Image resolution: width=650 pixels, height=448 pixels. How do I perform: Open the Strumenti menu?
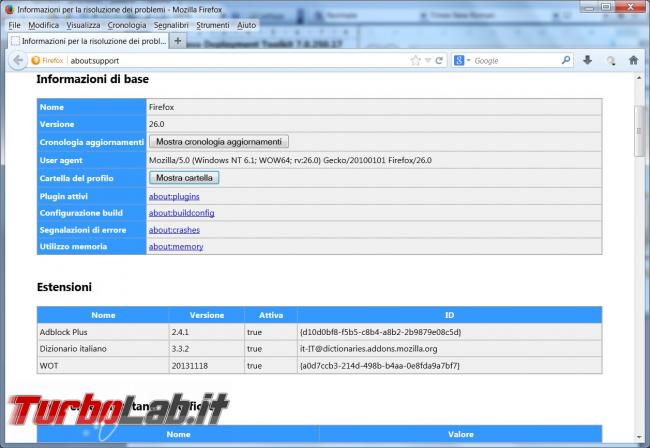213,25
